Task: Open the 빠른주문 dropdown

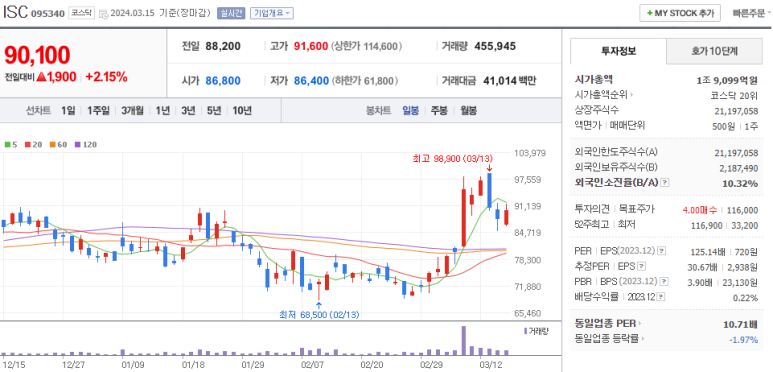Action: pyautogui.click(x=751, y=13)
